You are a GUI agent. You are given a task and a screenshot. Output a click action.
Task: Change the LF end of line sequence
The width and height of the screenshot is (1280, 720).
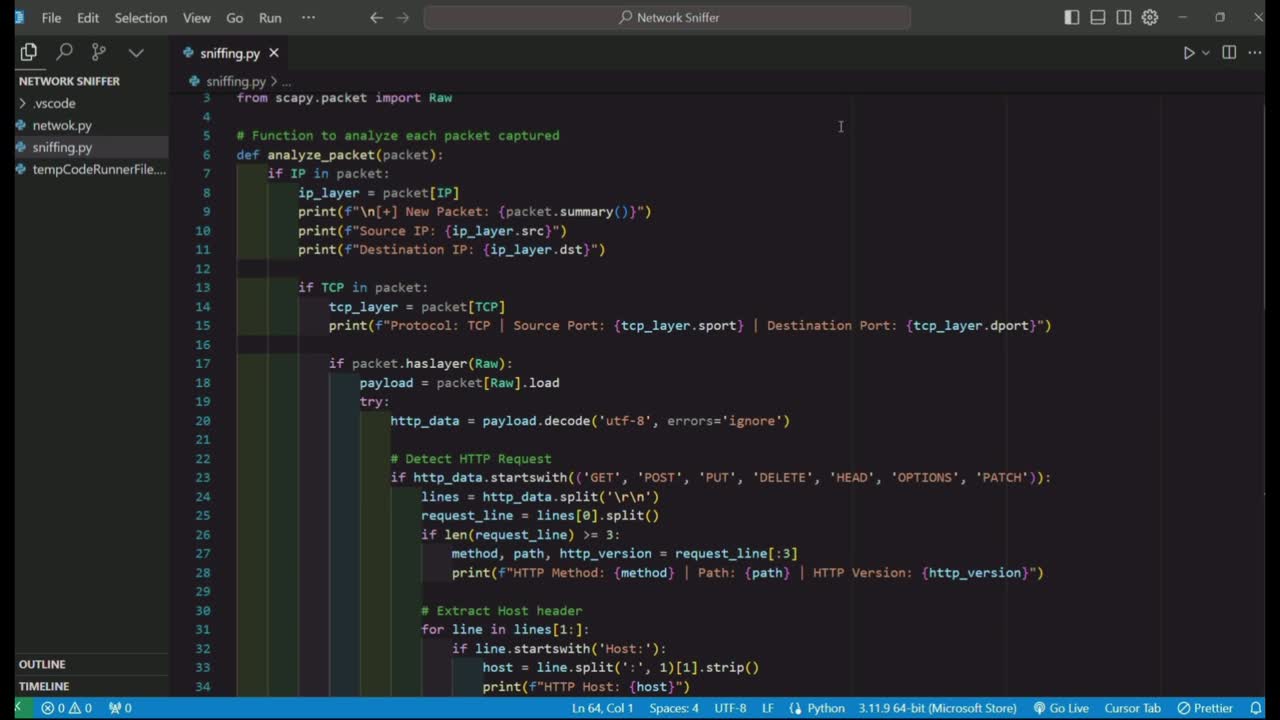tap(768, 708)
